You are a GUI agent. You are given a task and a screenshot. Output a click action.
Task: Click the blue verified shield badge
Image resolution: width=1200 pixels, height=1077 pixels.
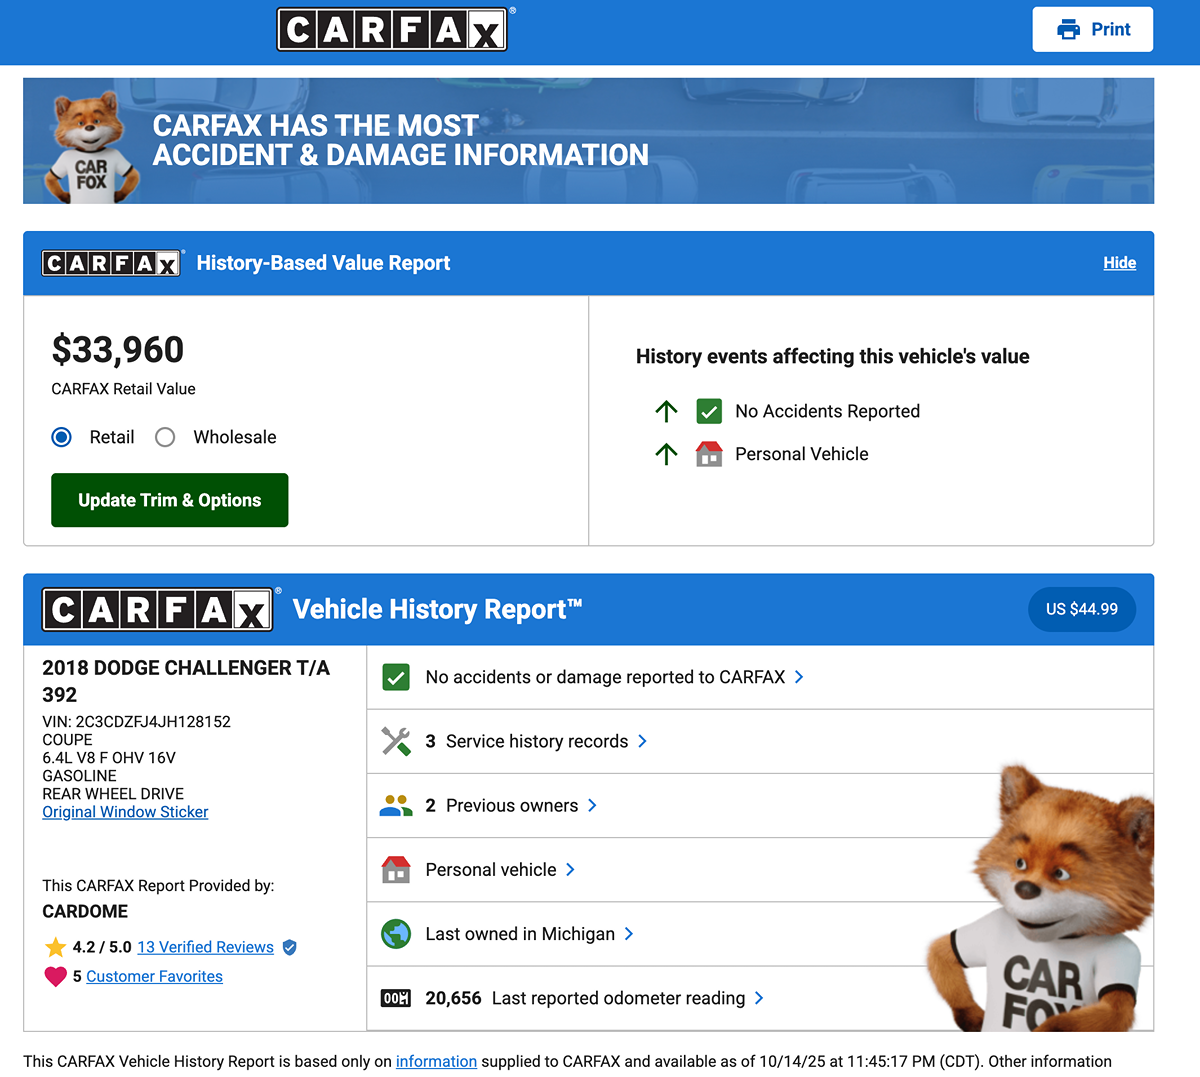click(x=290, y=947)
